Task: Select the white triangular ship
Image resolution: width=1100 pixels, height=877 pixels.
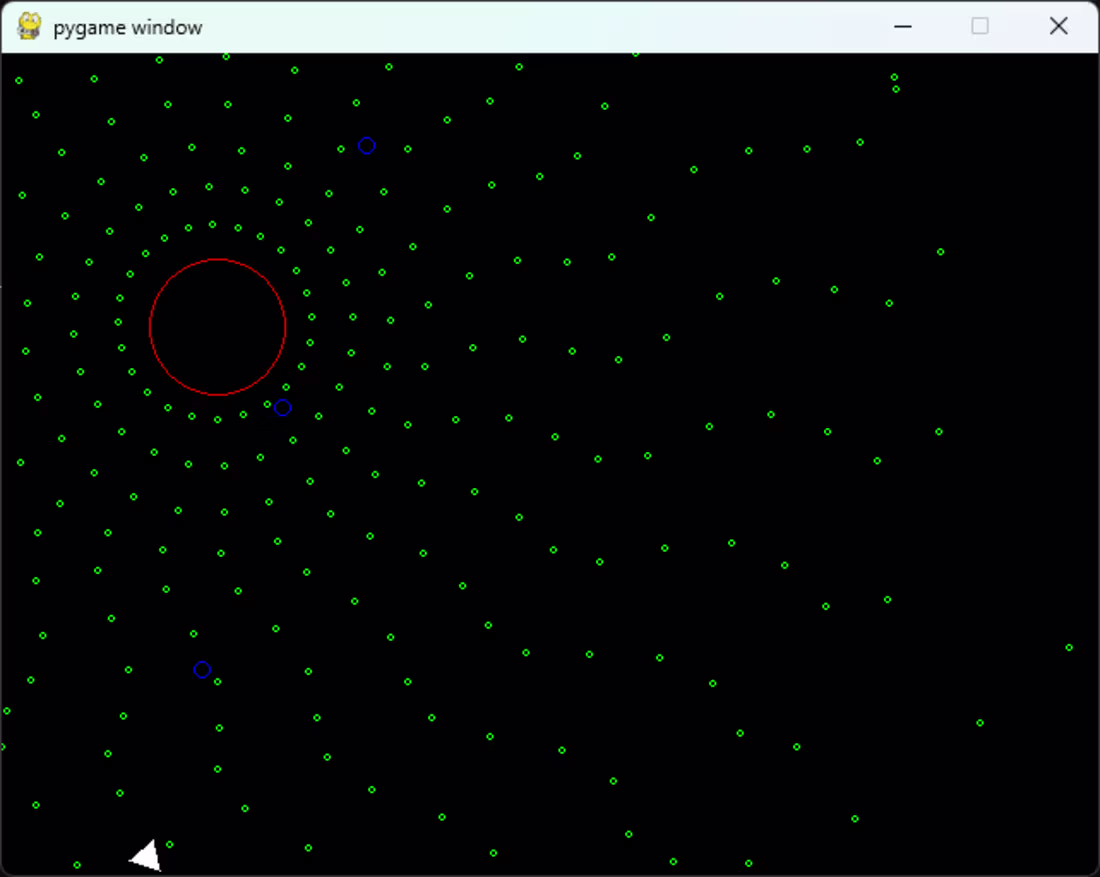Action: tap(145, 855)
